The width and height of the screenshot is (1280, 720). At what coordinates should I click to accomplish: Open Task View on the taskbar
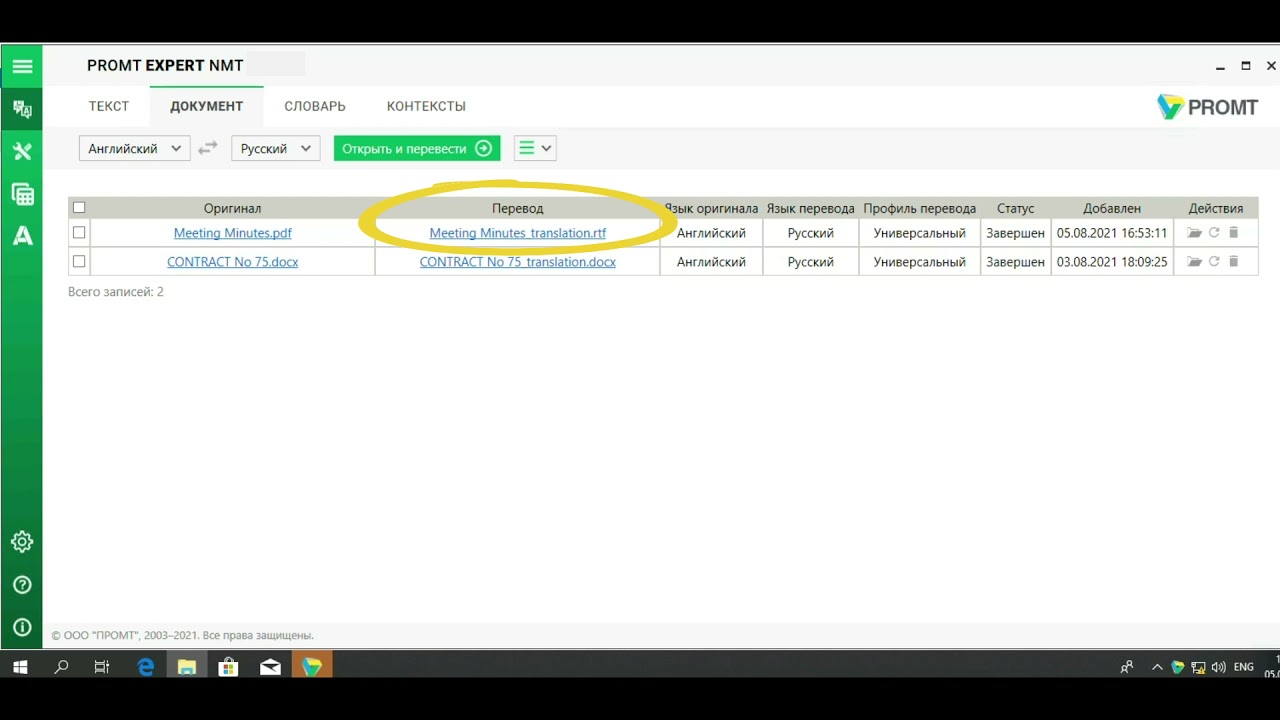coord(102,667)
